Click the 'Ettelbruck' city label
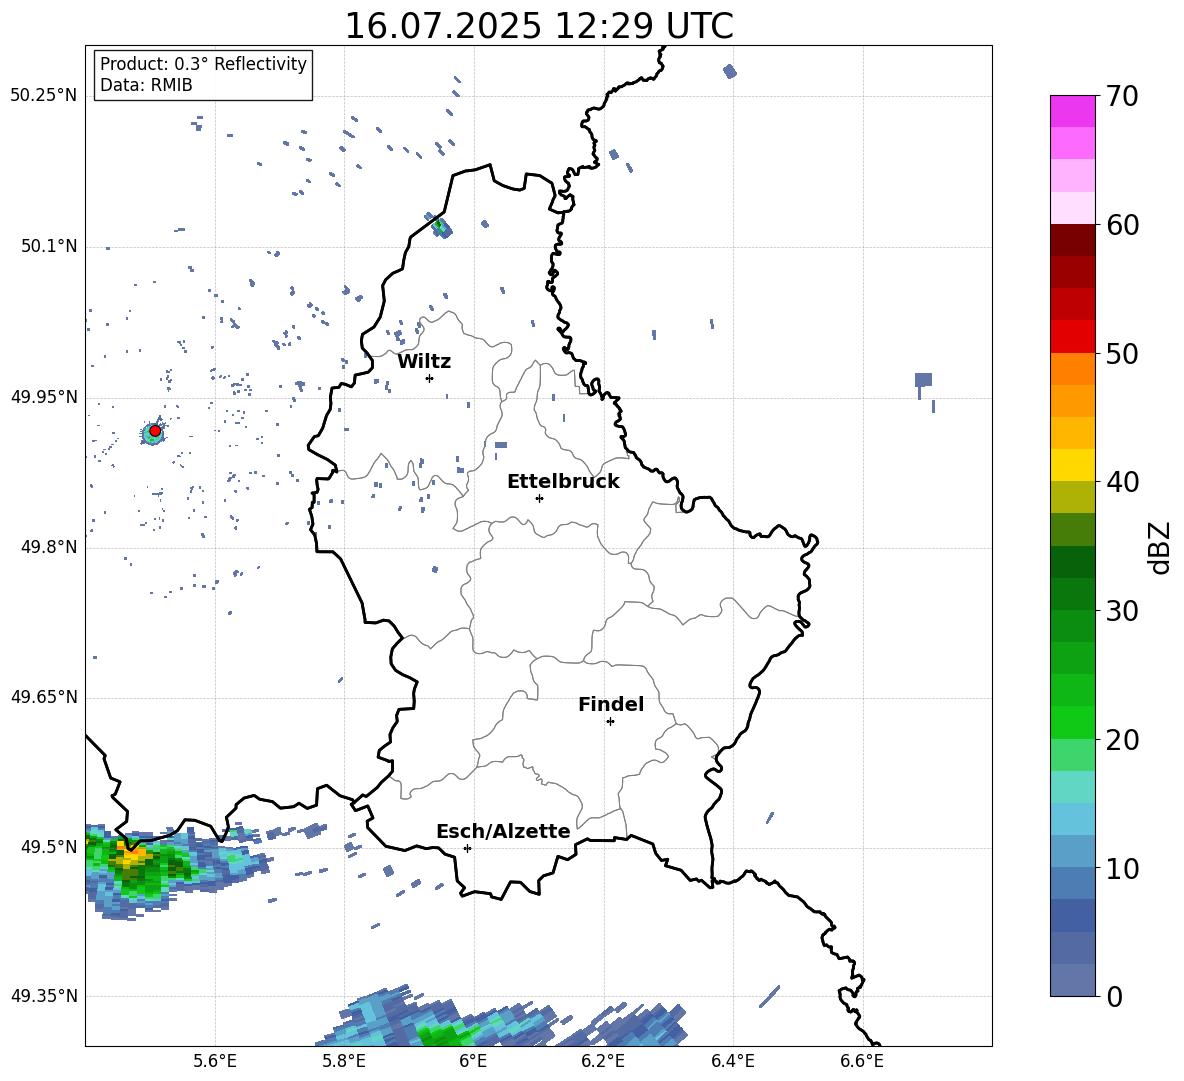 [x=563, y=482]
